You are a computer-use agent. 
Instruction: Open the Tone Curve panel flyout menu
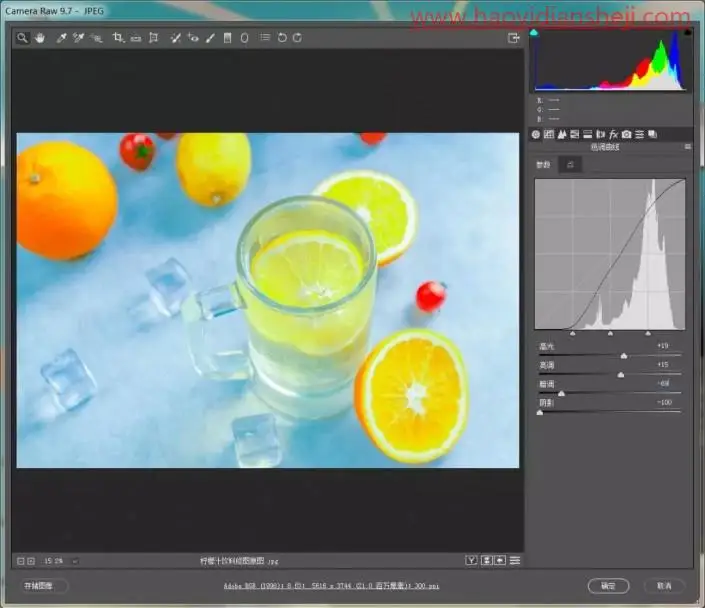[687, 147]
